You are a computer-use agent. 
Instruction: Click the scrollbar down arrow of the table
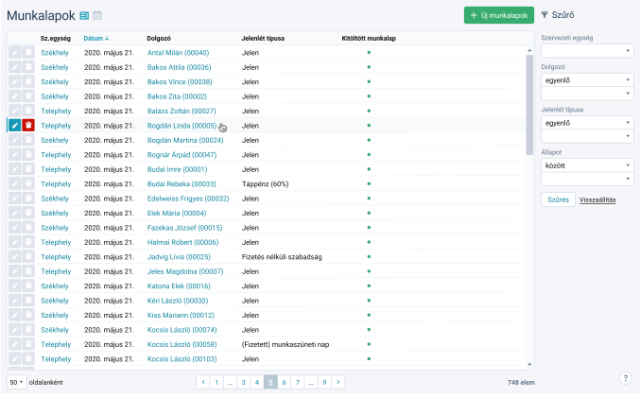tap(529, 364)
